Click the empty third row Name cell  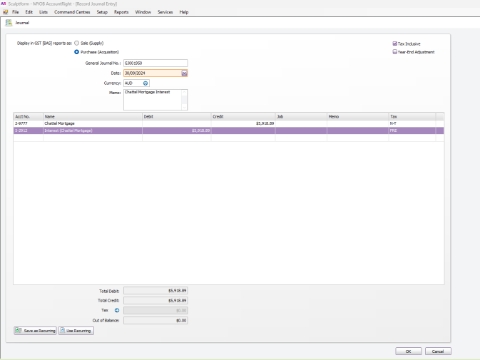pos(93,138)
